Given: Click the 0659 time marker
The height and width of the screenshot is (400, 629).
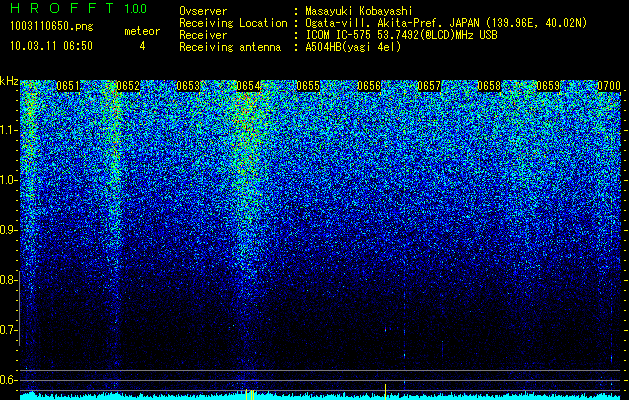Looking at the screenshot, I should tap(548, 86).
